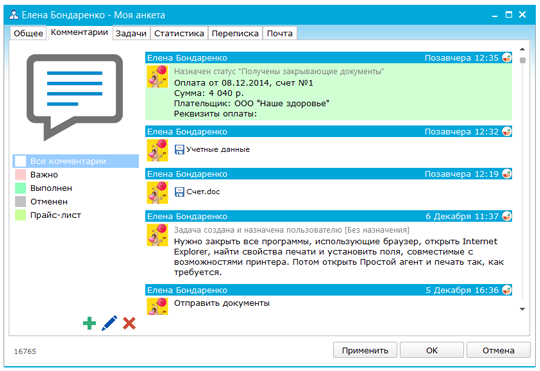Open the Общее tab

28,33
